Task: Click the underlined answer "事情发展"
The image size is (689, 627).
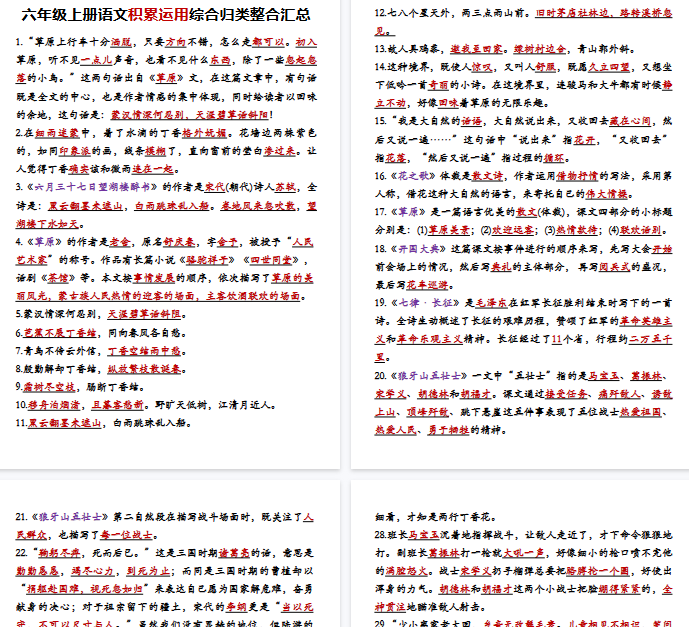Action: point(154,278)
